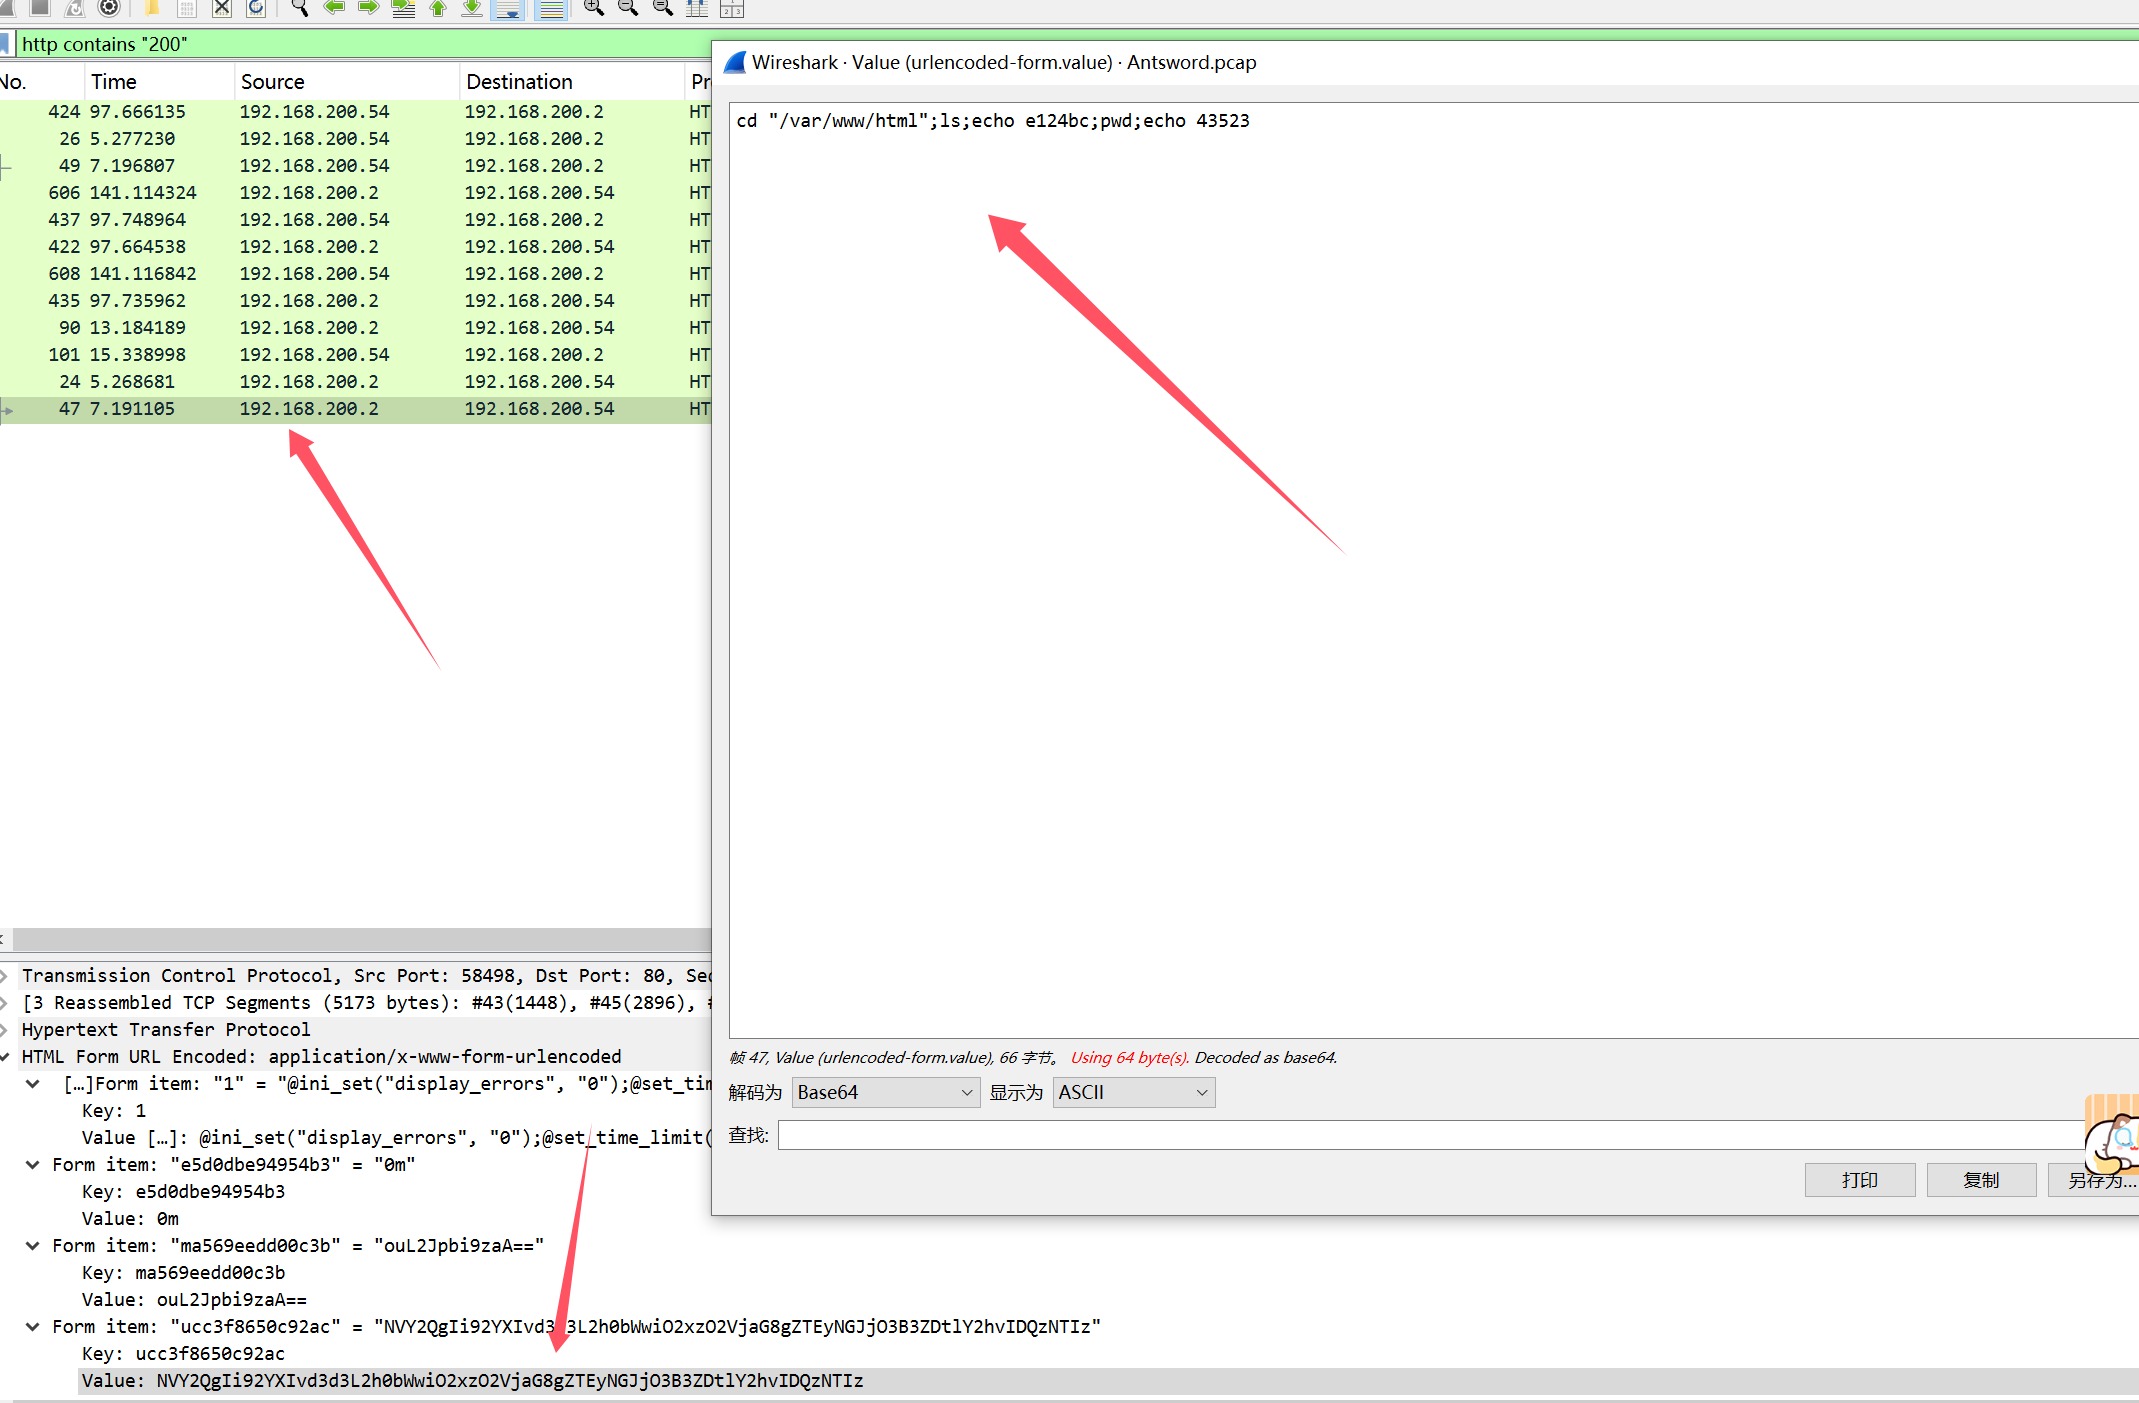Screen dimensions: 2139x1403
Task: Toggle auto-scroll during live capture
Action: [507, 9]
